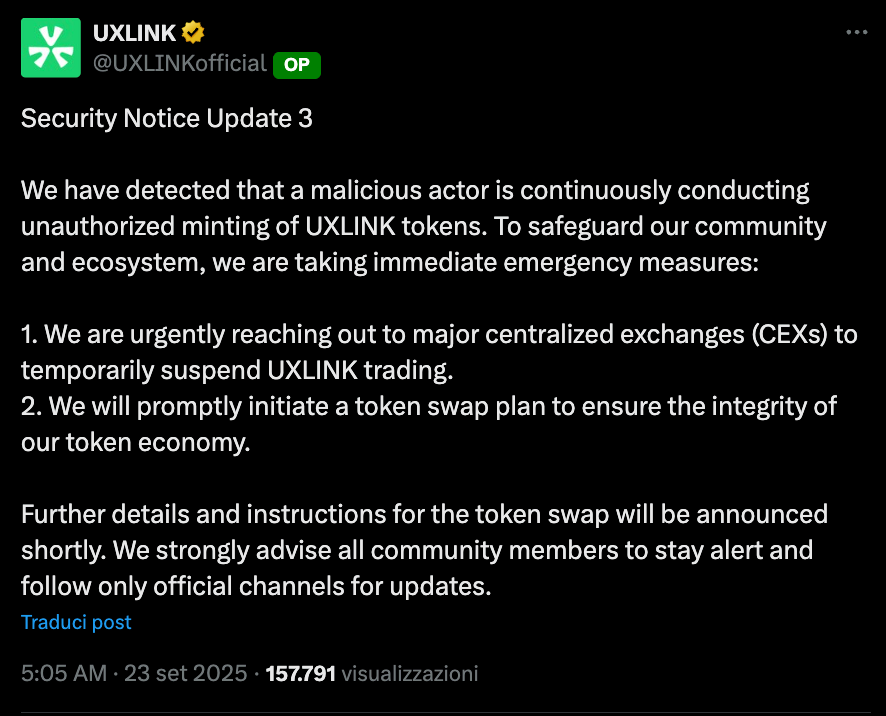This screenshot has width=886, height=716.
Task: Click the gold verified badge
Action: [x=193, y=33]
